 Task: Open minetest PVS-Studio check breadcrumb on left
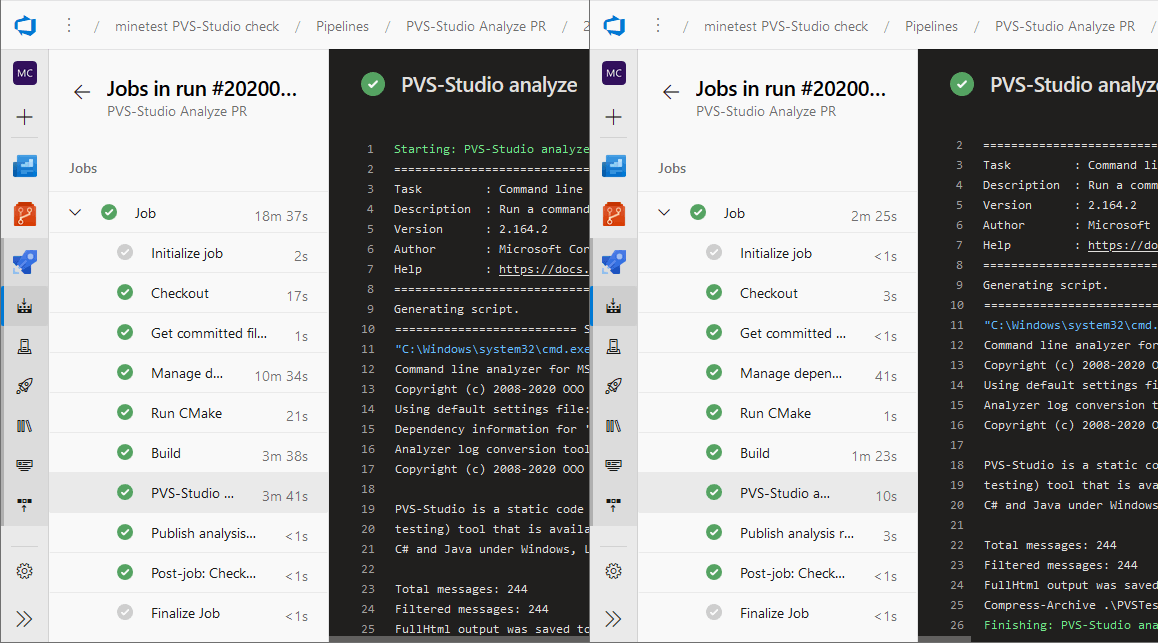[x=196, y=27]
